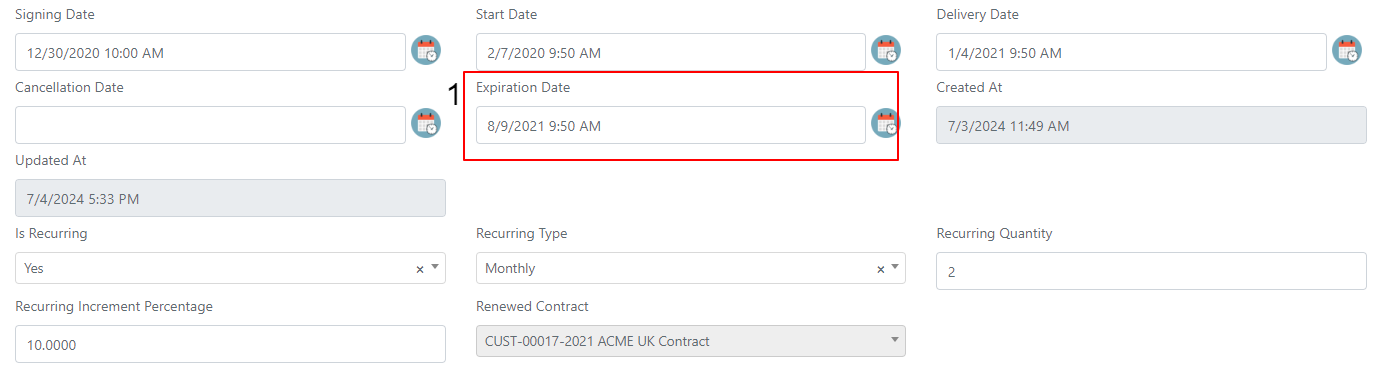
Task: Clear the Recurring Type Monthly selection
Action: (x=881, y=269)
